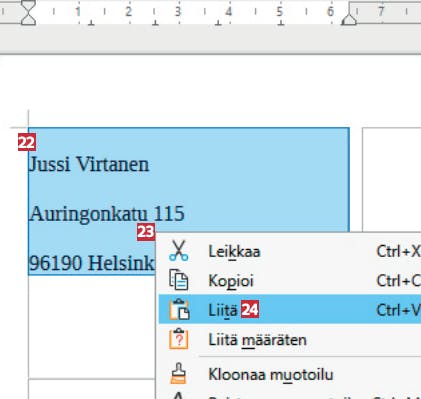Click ruler mark number 3
Image resolution: width=421 pixels, height=399 pixels.
click(178, 12)
